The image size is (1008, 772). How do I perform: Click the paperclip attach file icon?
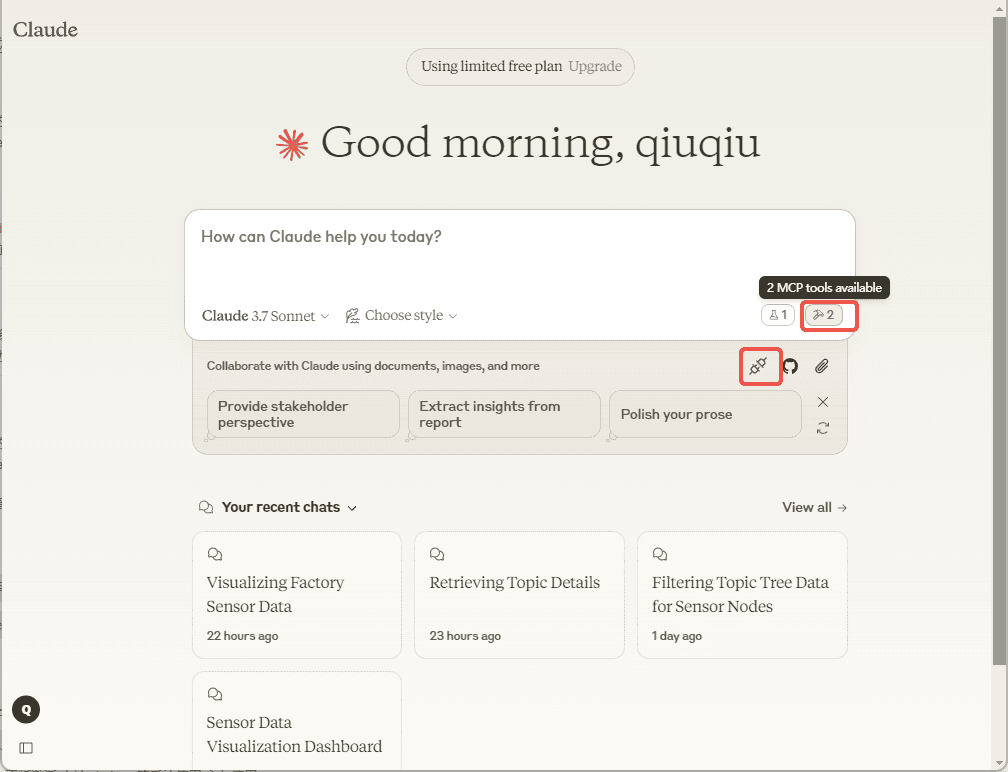coord(822,366)
